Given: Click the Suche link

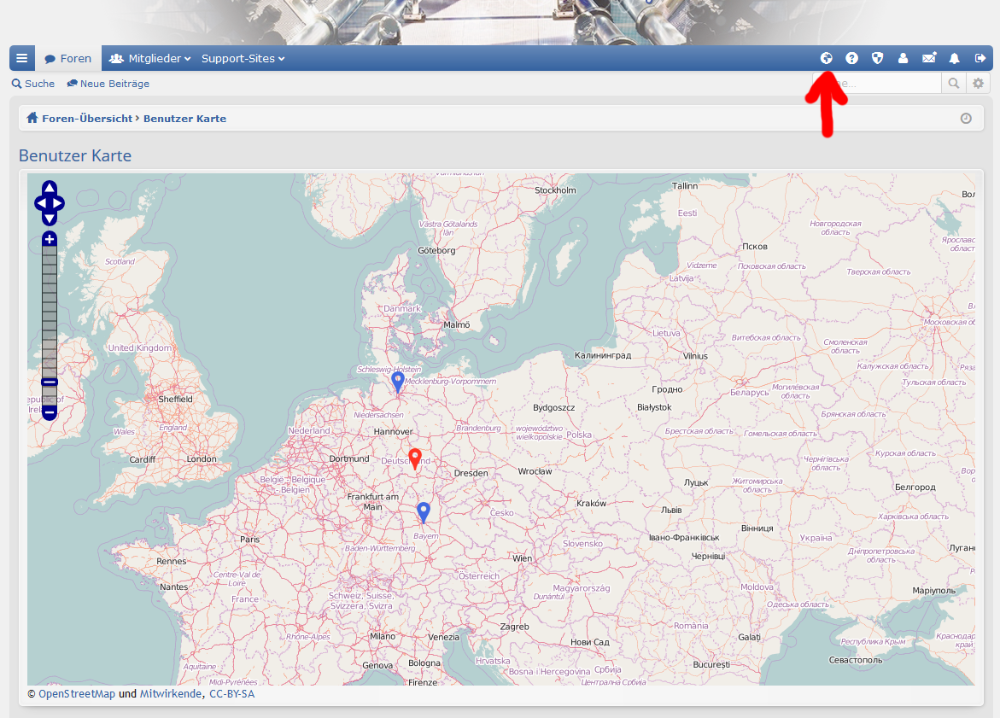Looking at the screenshot, I should point(33,84).
